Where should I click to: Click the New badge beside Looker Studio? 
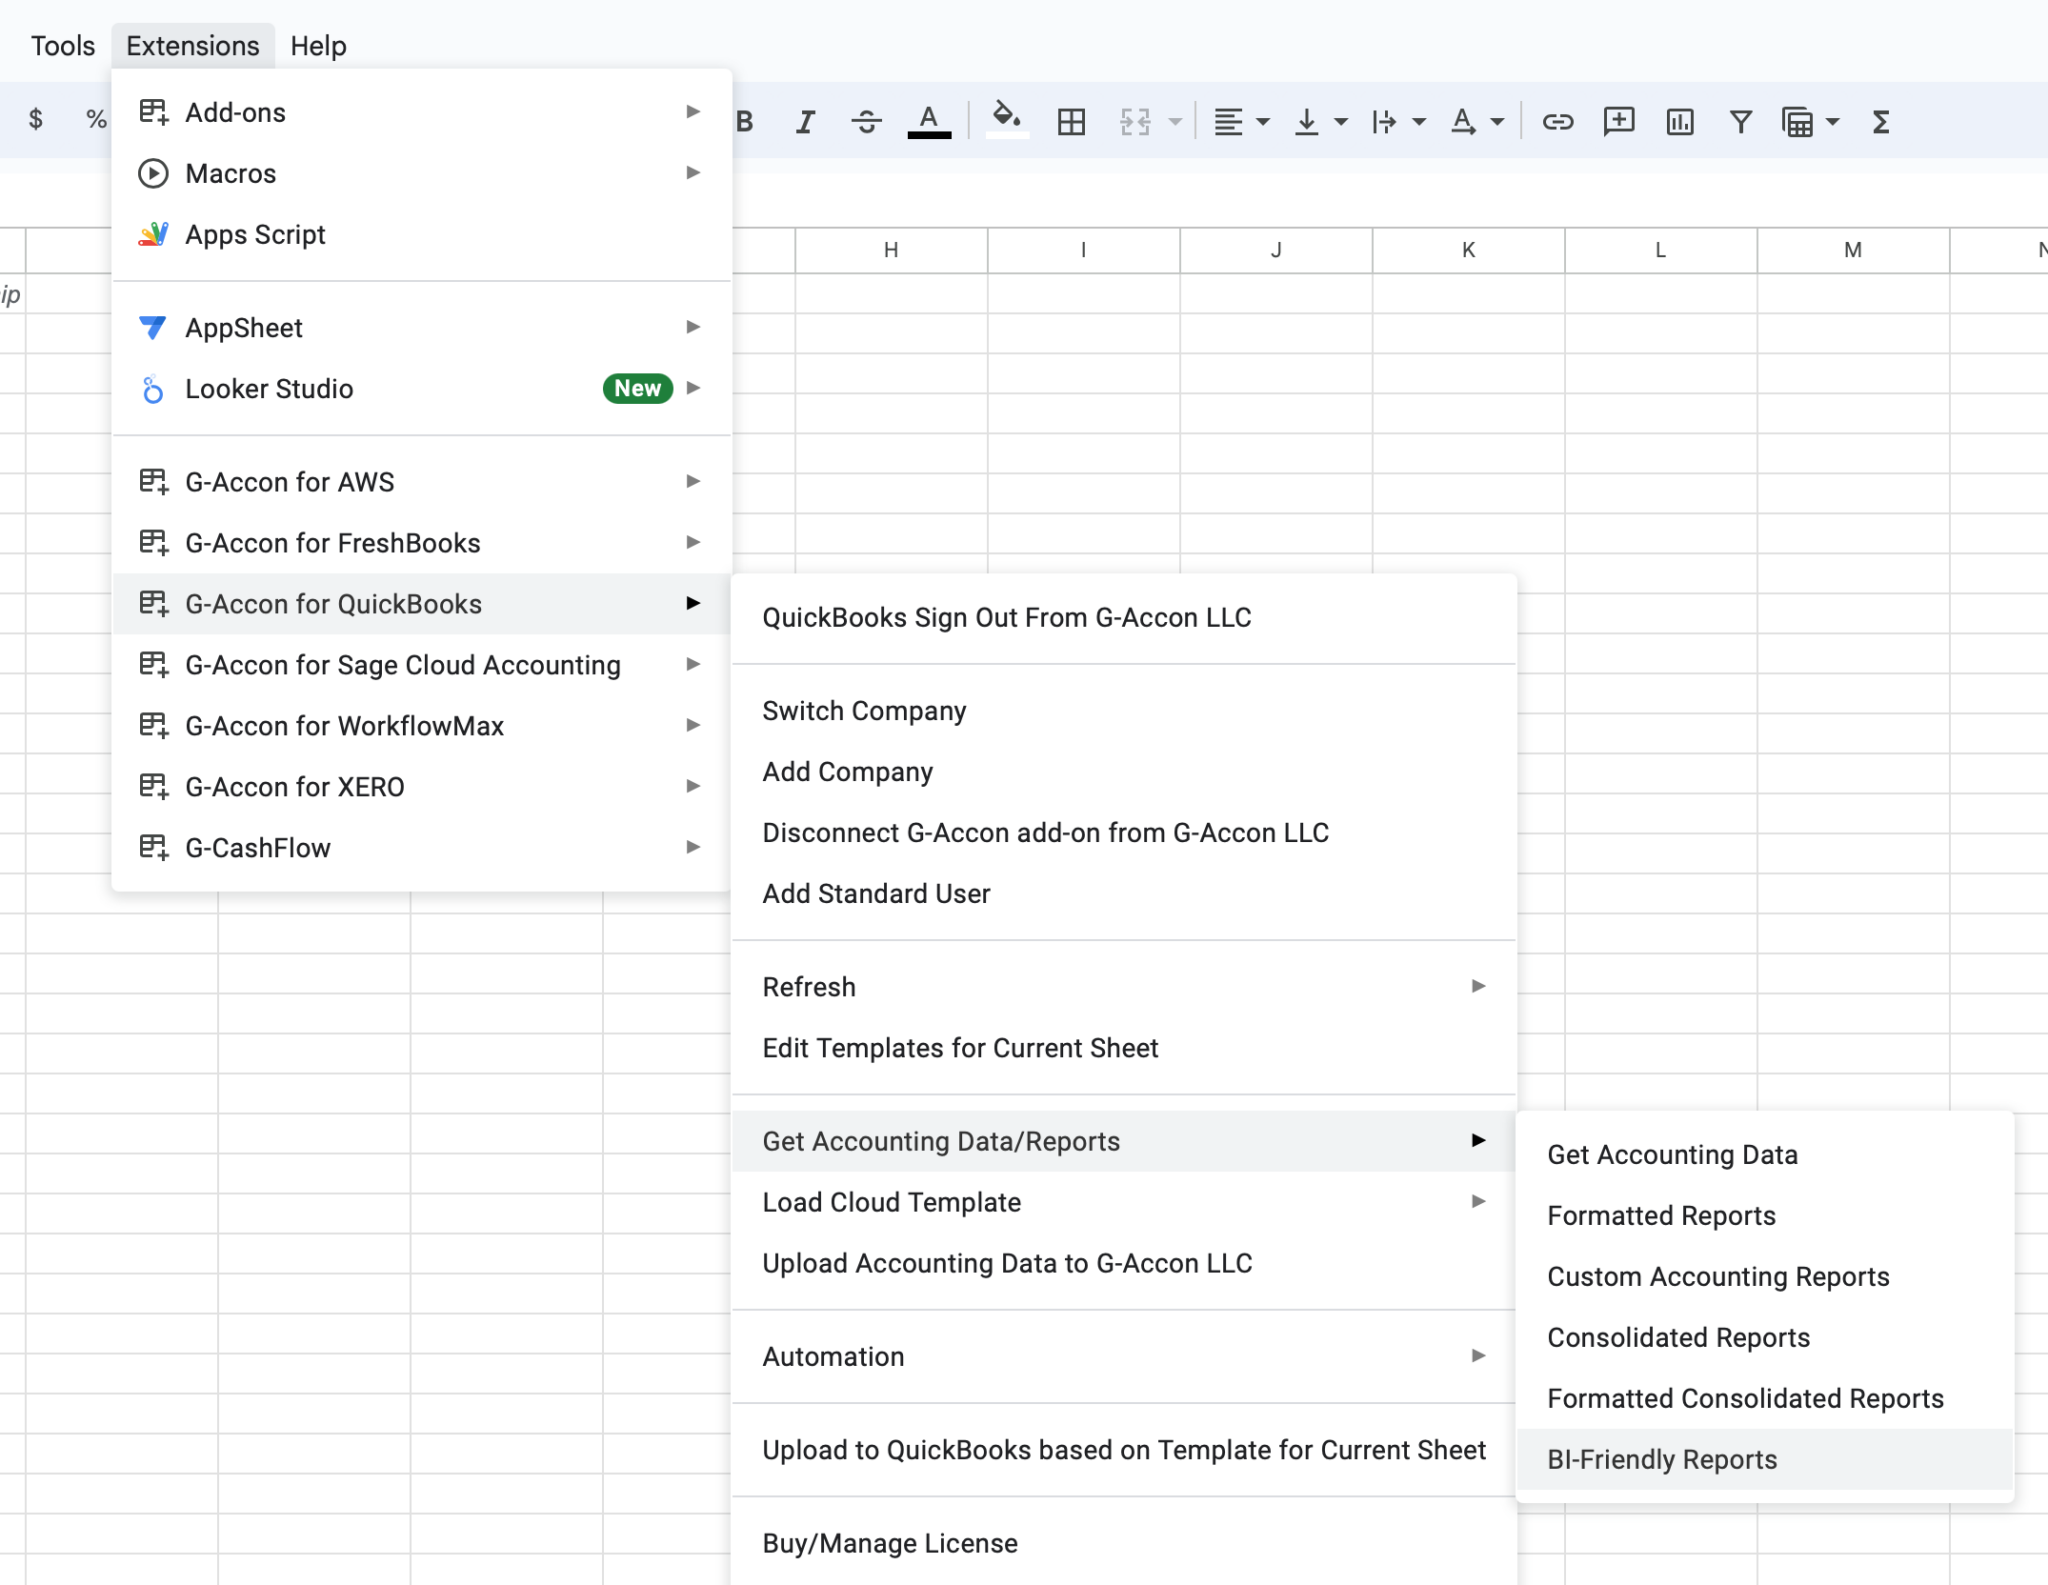[638, 388]
